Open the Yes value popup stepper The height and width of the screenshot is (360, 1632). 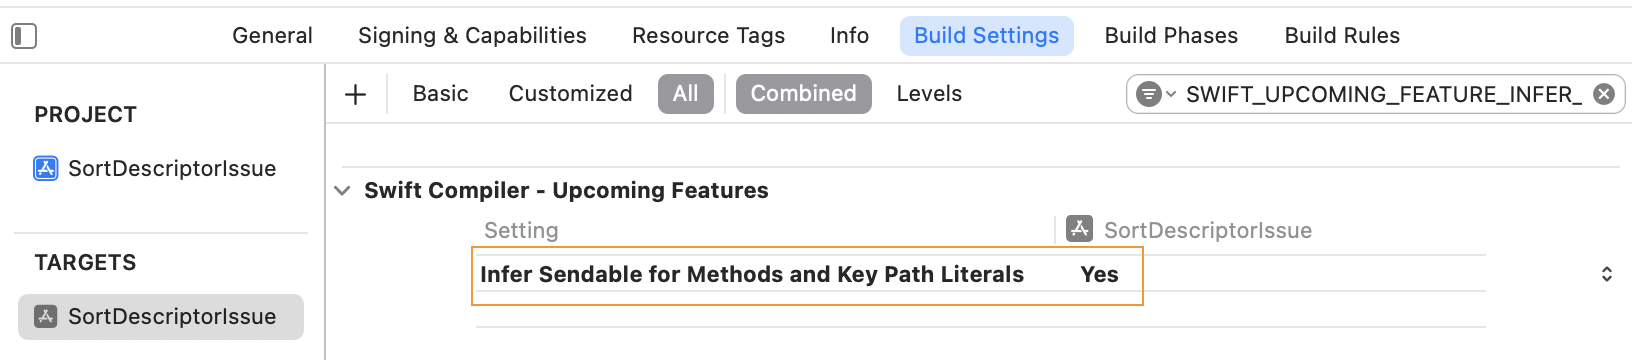click(x=1606, y=274)
